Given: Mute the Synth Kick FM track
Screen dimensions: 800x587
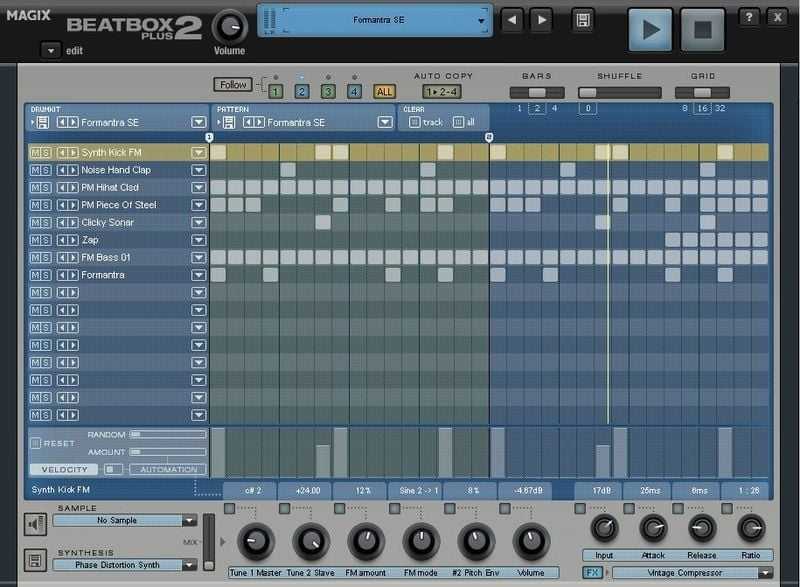Looking at the screenshot, I should pos(35,152).
